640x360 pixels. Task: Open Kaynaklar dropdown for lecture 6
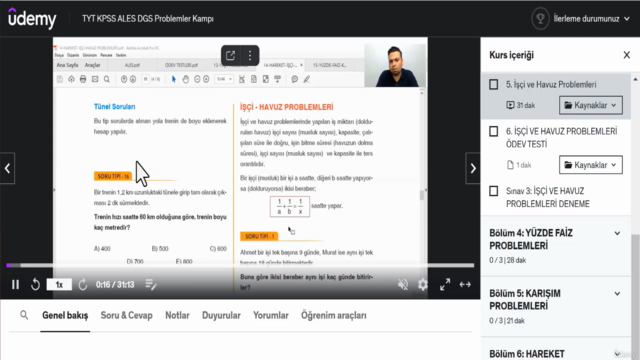(591, 165)
